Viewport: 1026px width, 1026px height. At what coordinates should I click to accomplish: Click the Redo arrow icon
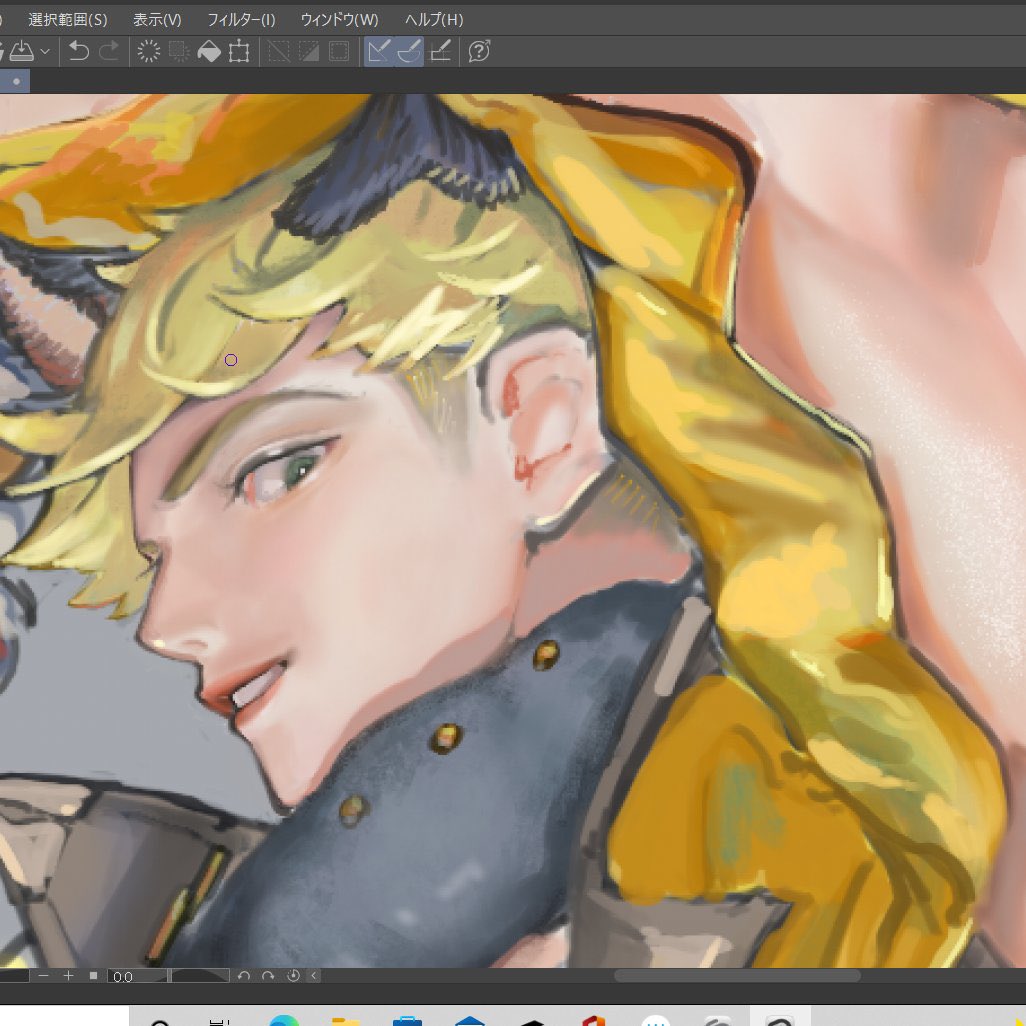tap(109, 51)
